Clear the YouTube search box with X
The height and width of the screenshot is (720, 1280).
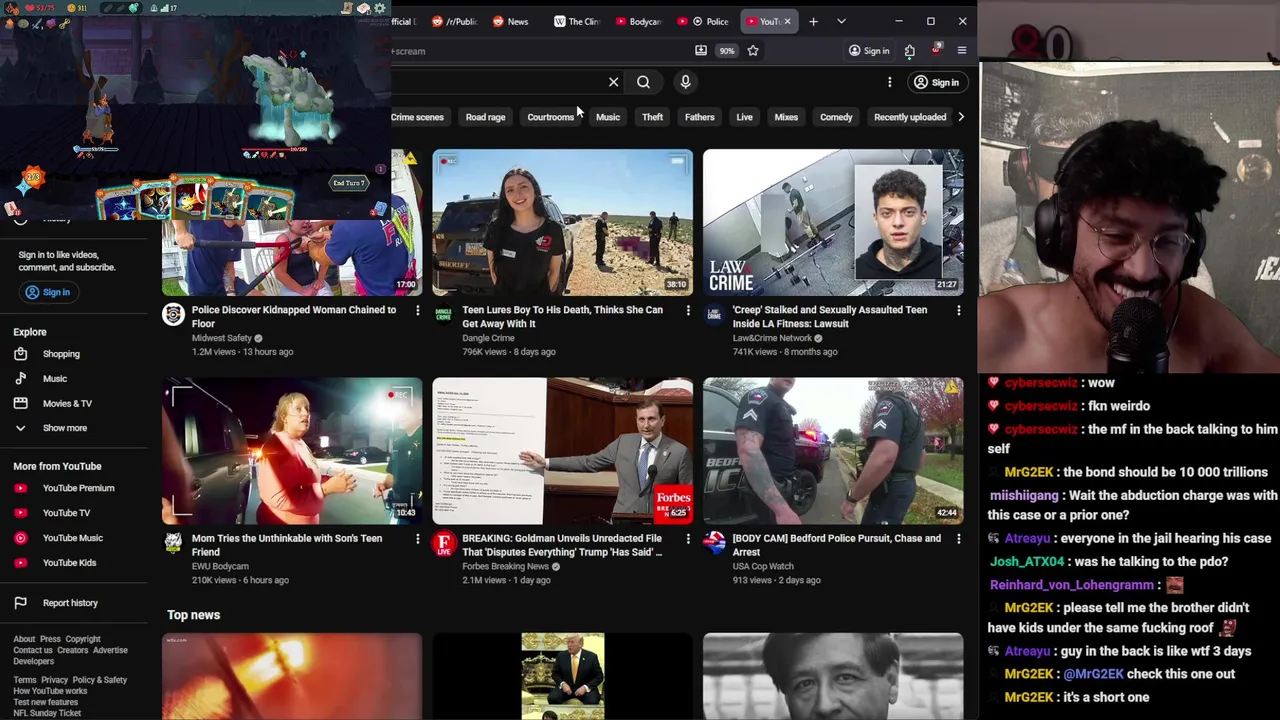[x=613, y=82]
